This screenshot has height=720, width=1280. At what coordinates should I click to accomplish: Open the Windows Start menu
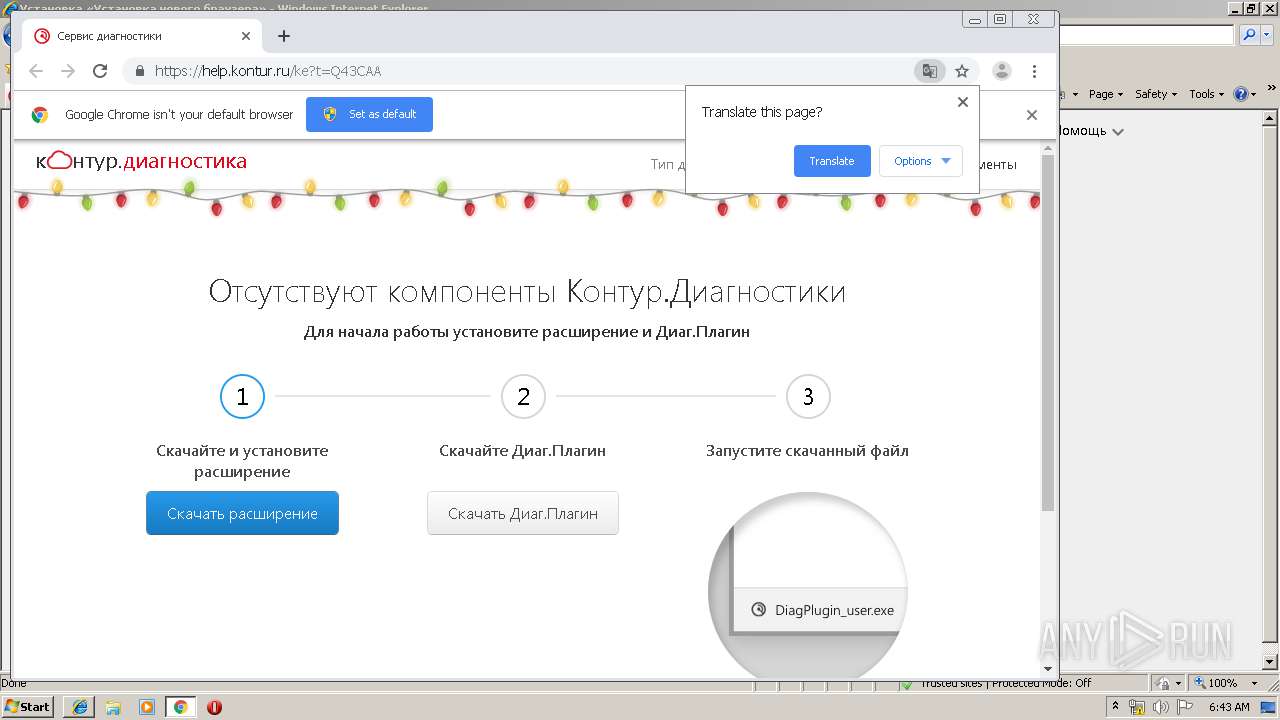(28, 706)
